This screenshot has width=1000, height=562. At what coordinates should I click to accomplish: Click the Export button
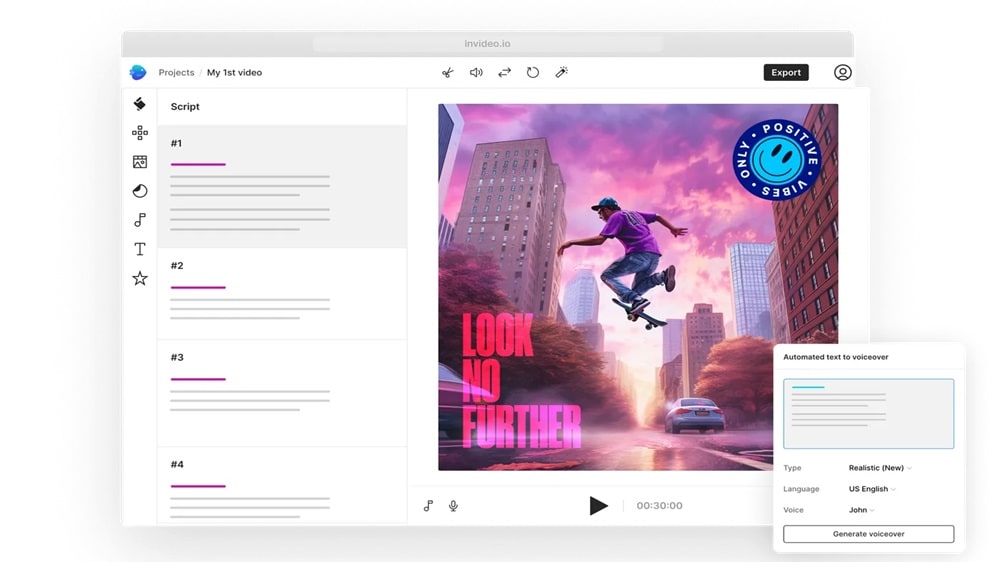(x=786, y=73)
